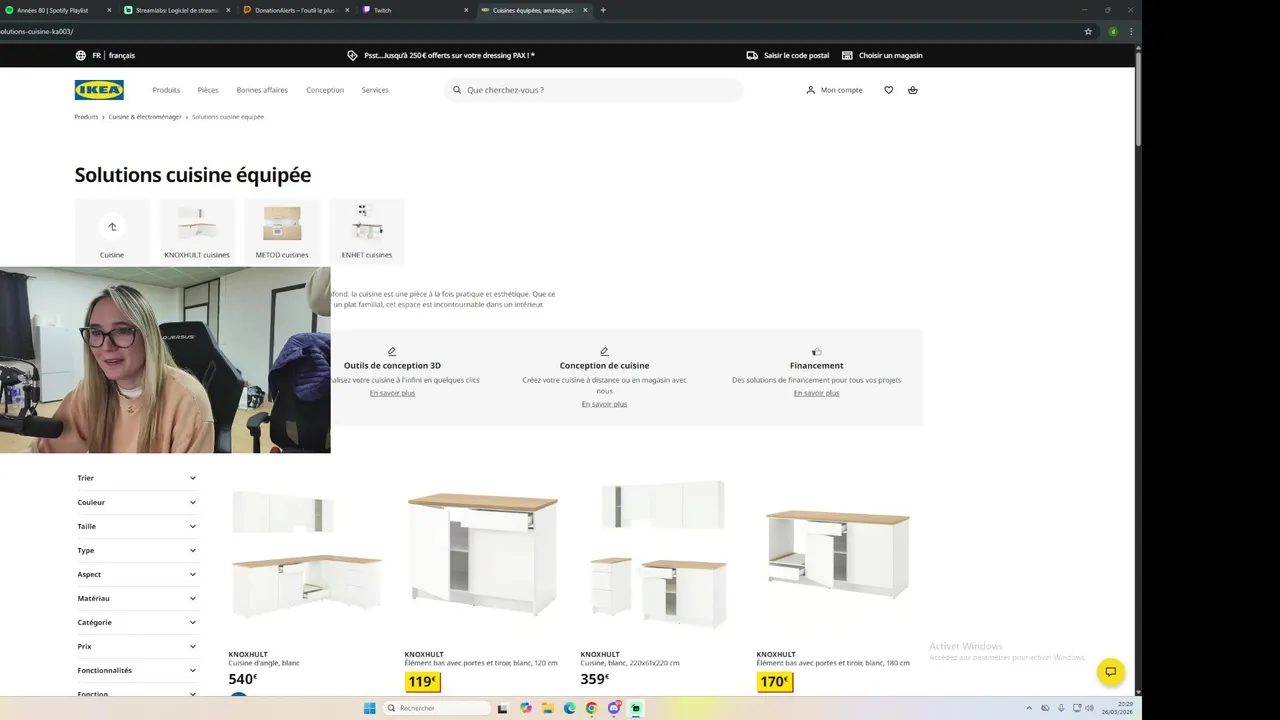
Task: Click the IKEA logo
Action: click(99, 90)
